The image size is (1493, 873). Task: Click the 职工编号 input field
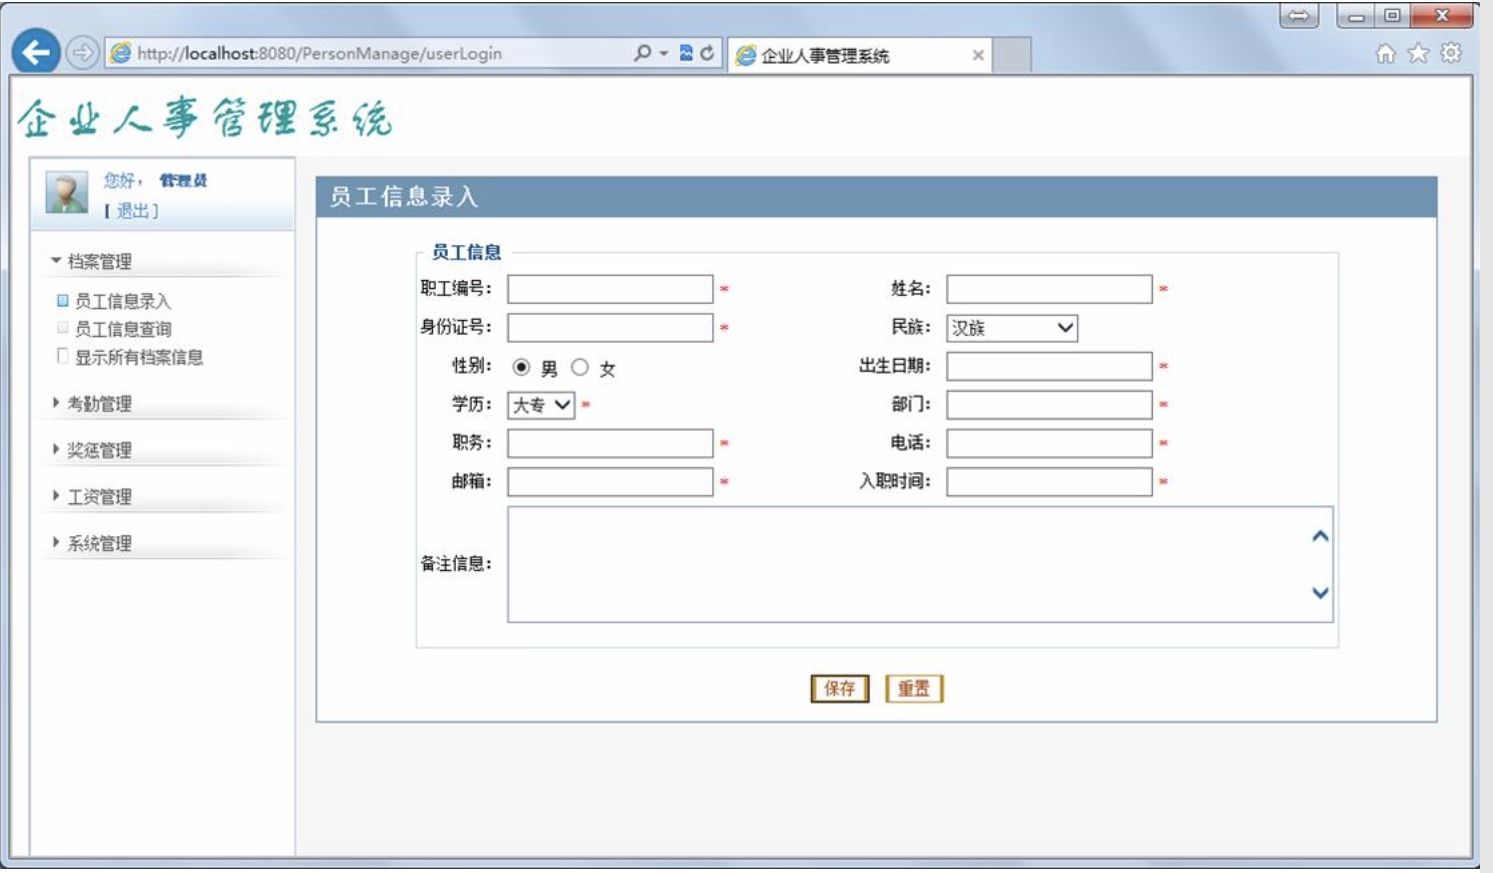pos(610,289)
